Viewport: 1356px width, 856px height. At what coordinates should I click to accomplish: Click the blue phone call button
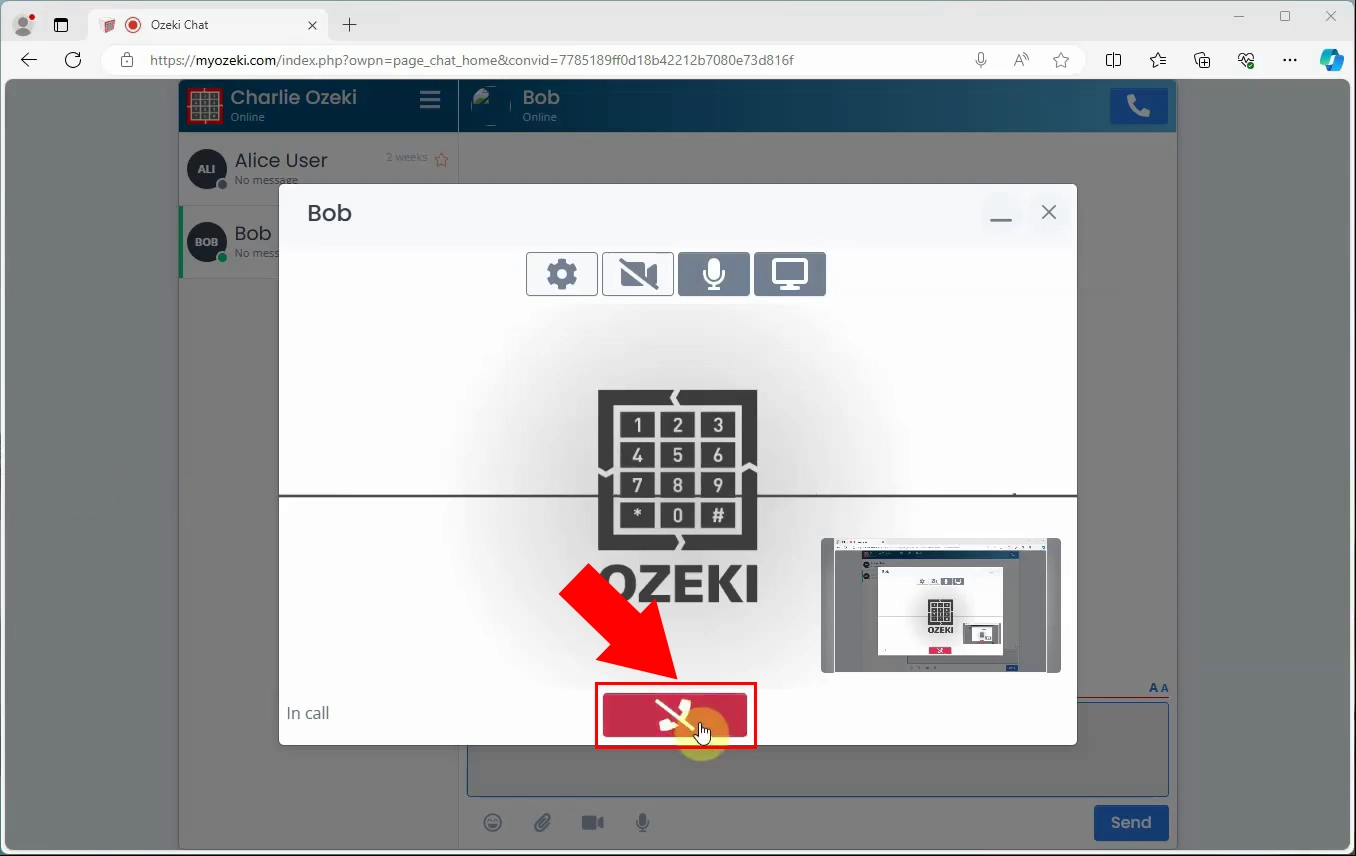coord(1139,106)
